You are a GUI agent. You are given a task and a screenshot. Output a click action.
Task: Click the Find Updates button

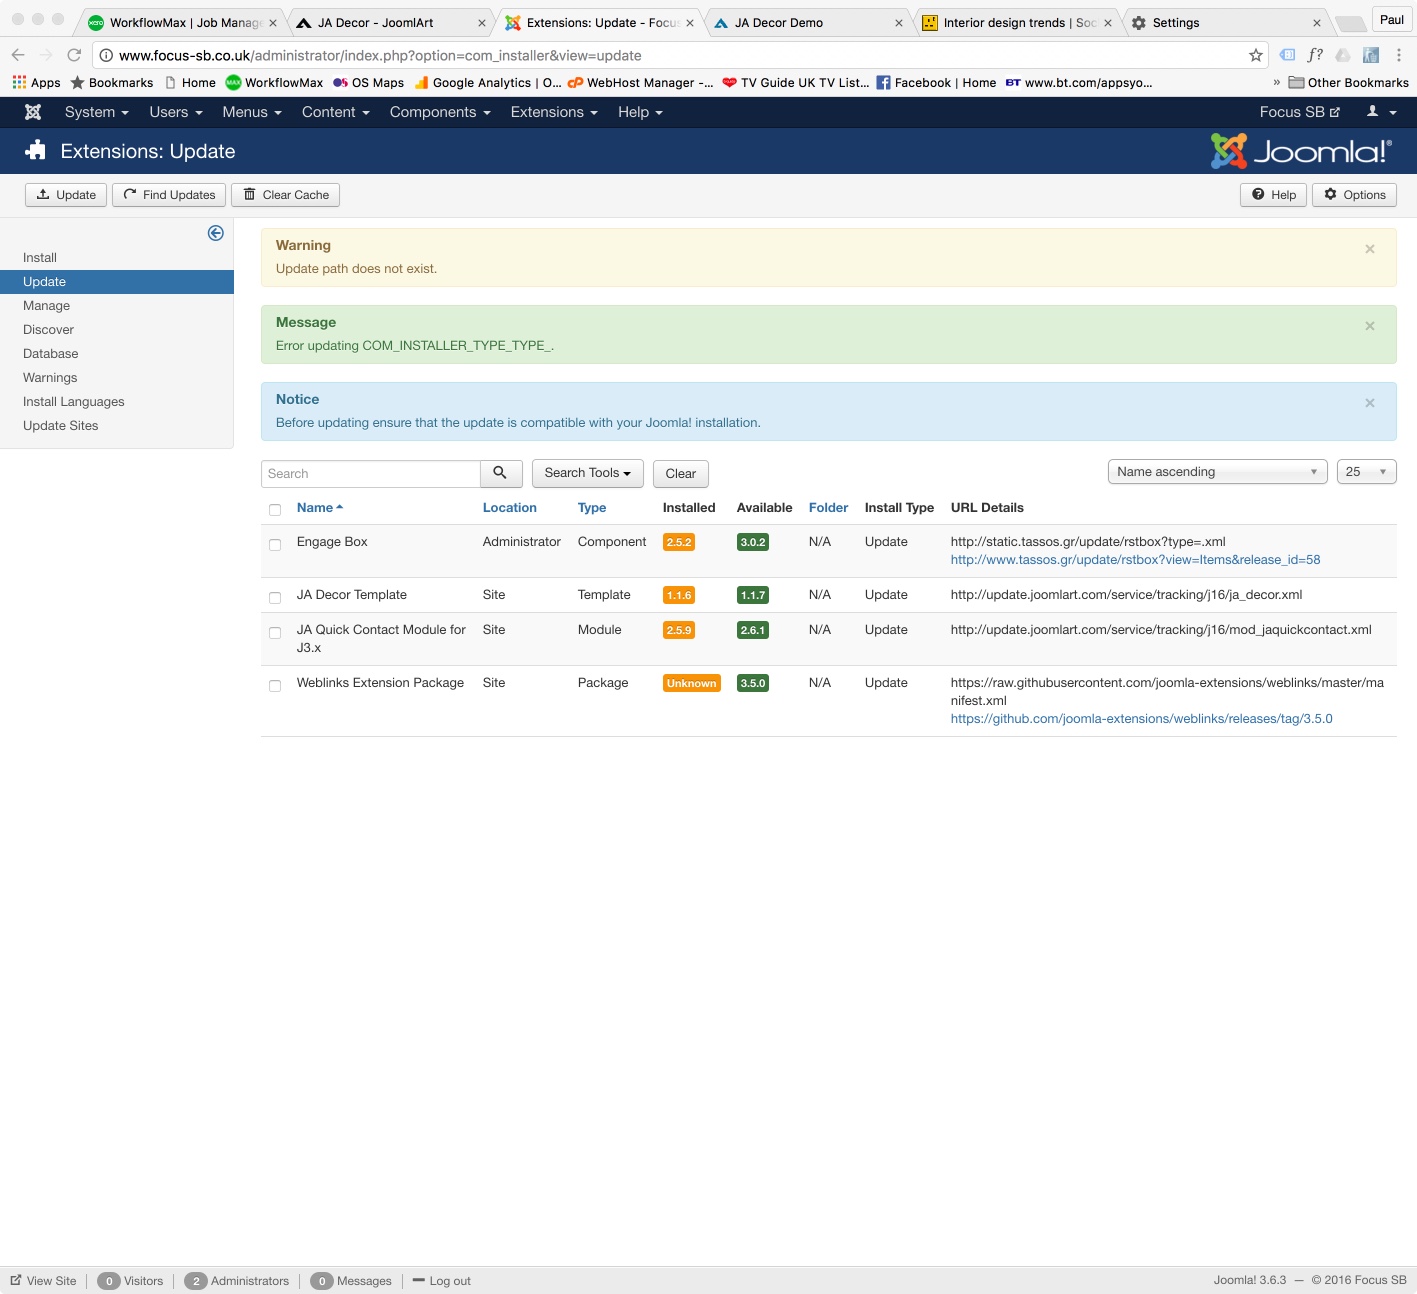point(169,195)
